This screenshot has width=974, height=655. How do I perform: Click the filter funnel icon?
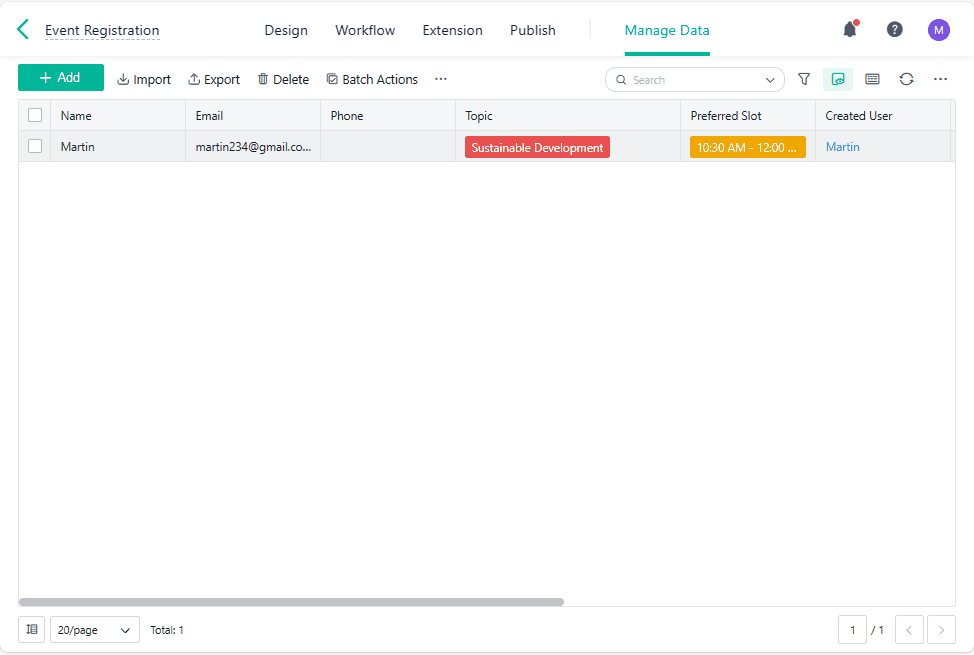click(804, 79)
